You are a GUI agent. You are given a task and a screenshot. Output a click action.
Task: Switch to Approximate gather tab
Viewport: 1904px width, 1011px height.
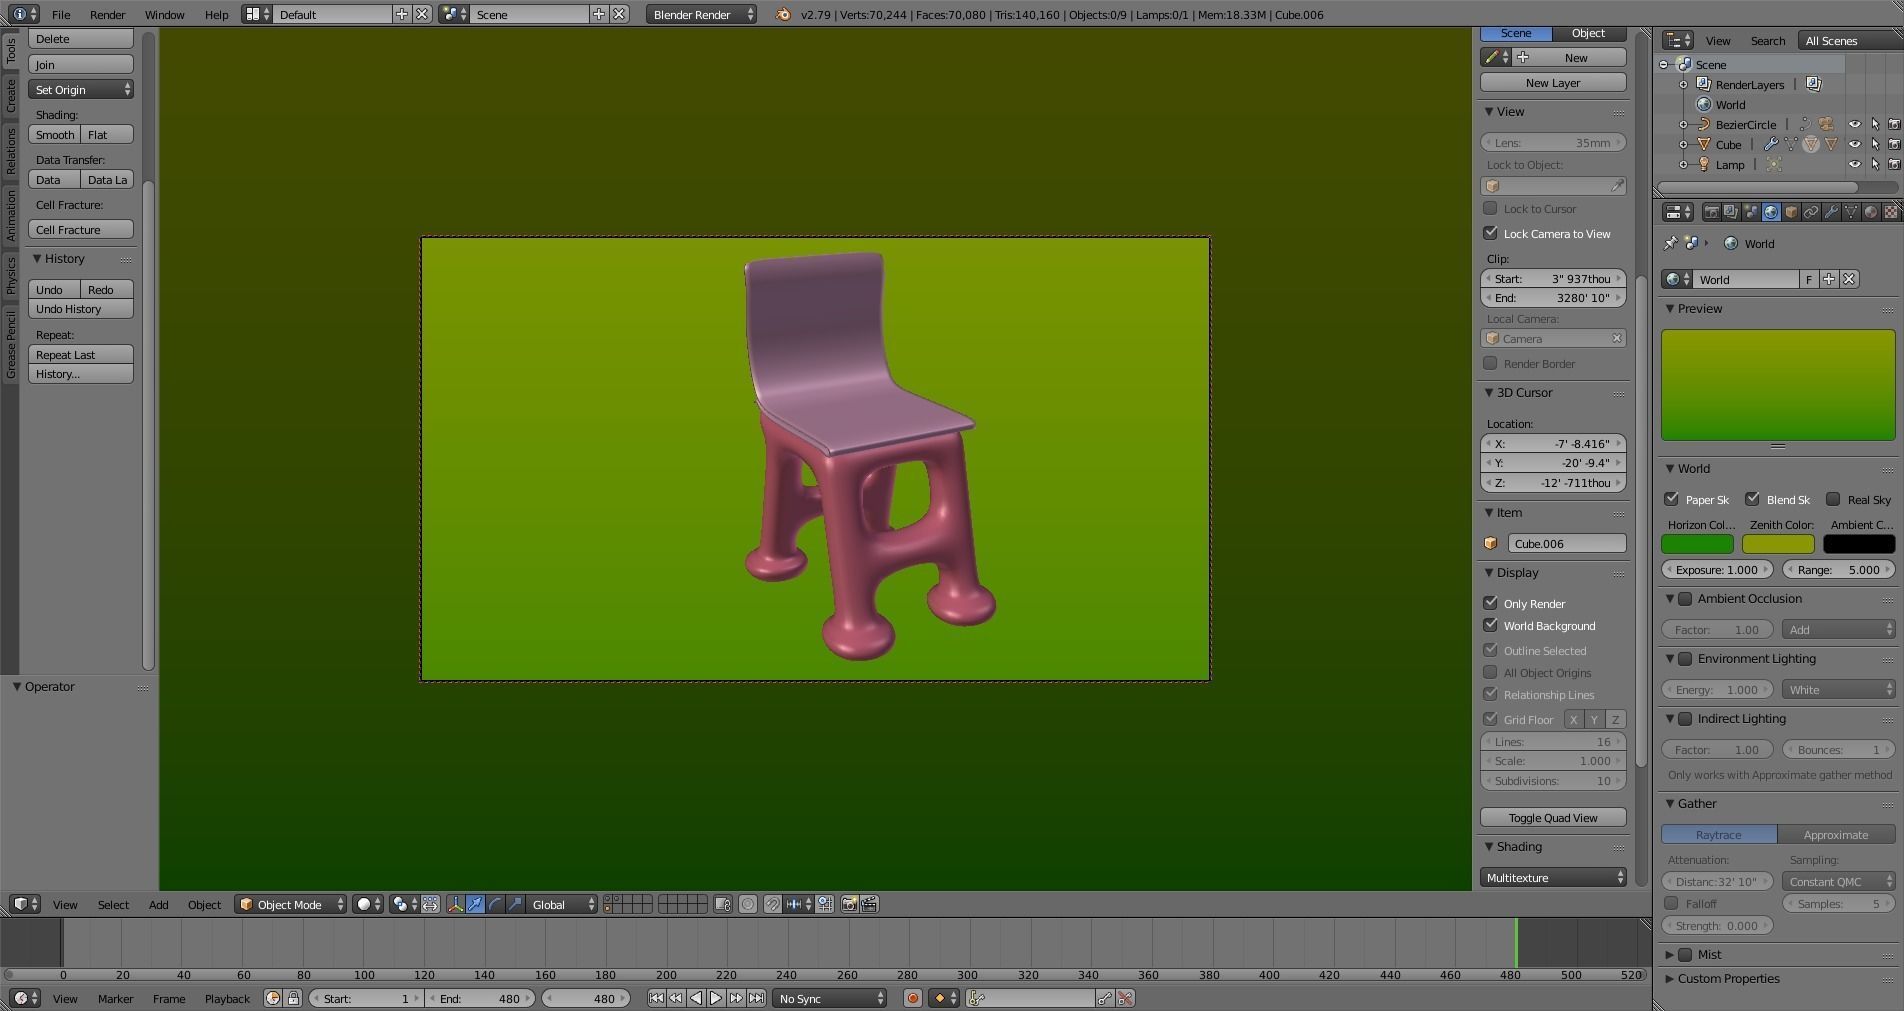1836,834
